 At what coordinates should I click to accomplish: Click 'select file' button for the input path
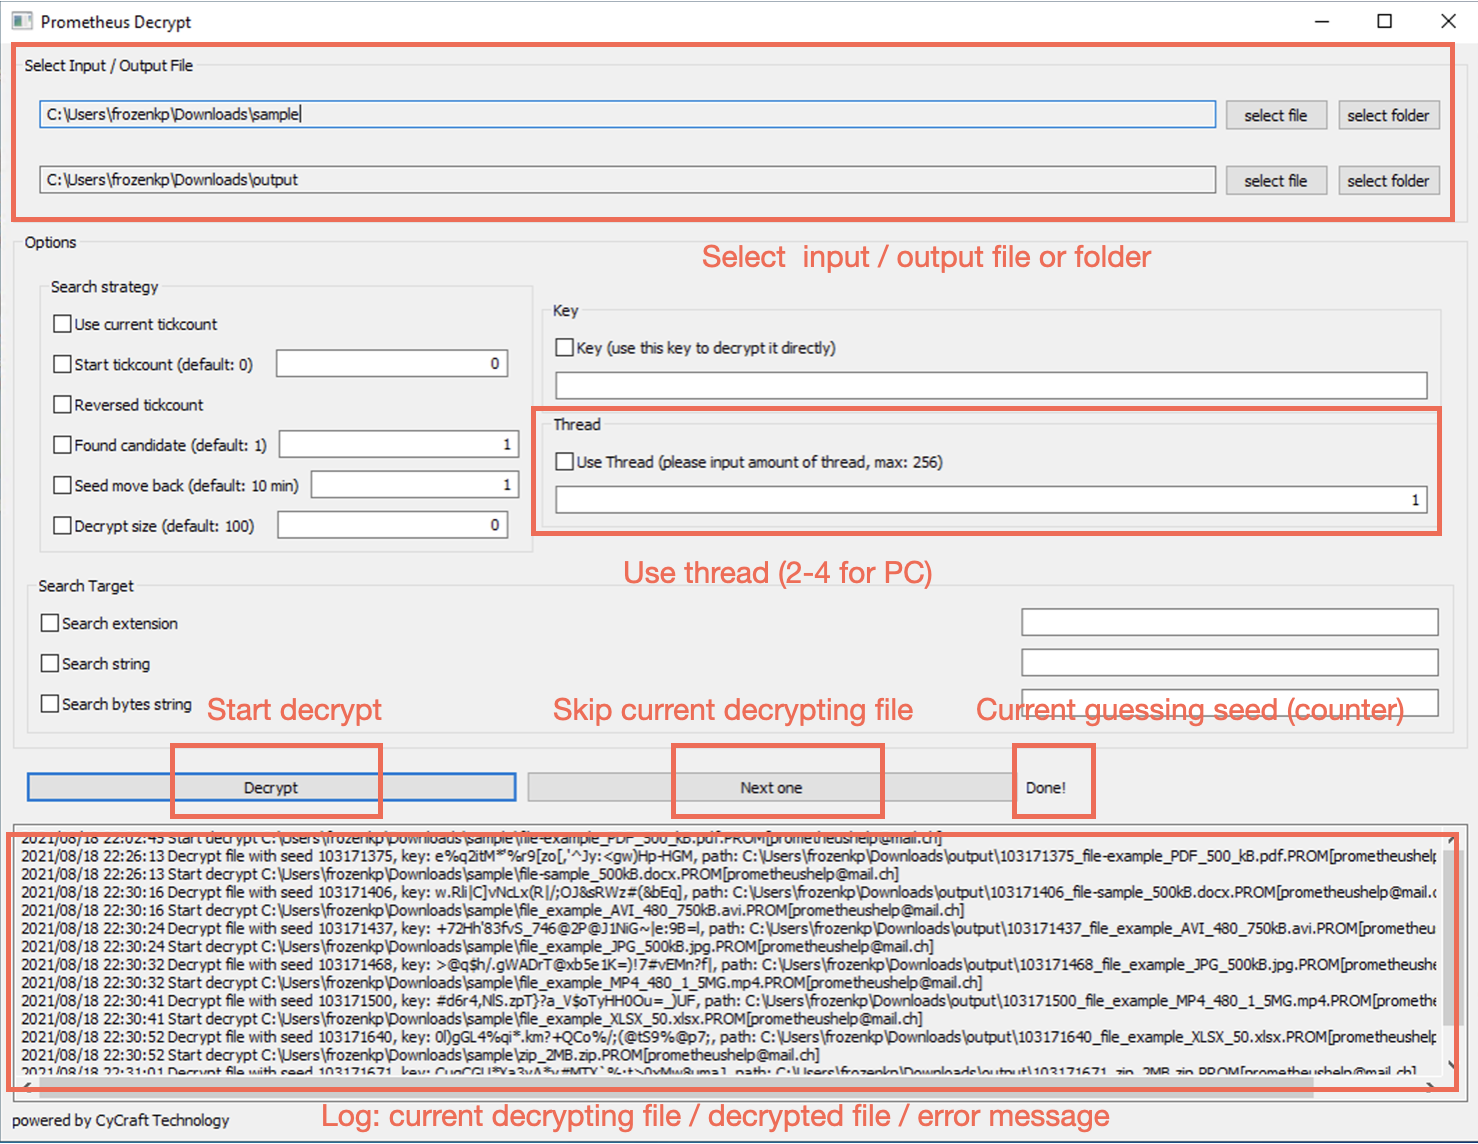pos(1275,115)
